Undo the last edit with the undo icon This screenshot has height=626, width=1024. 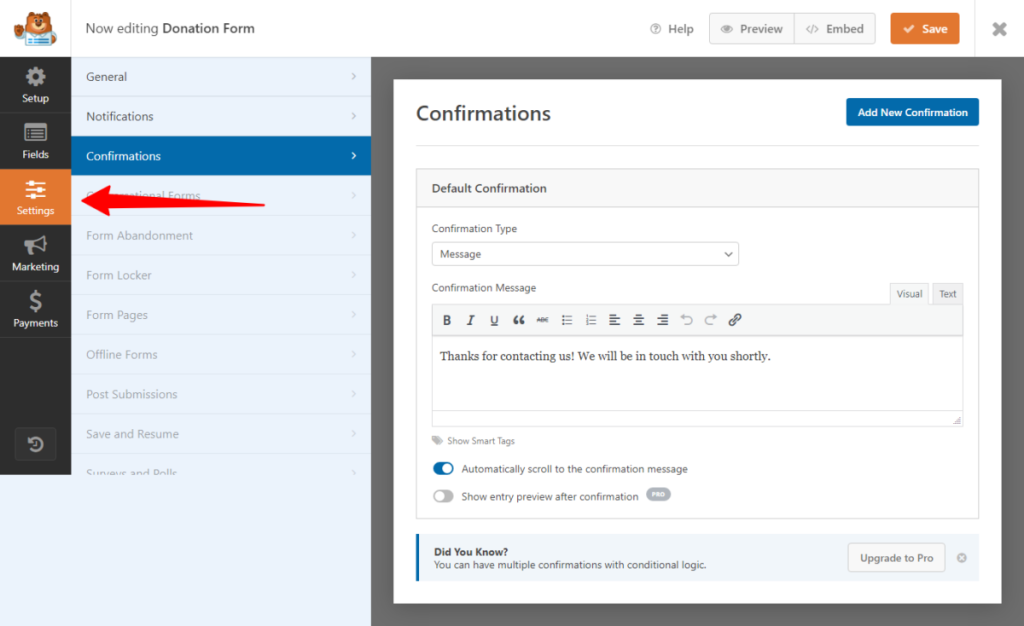[686, 320]
